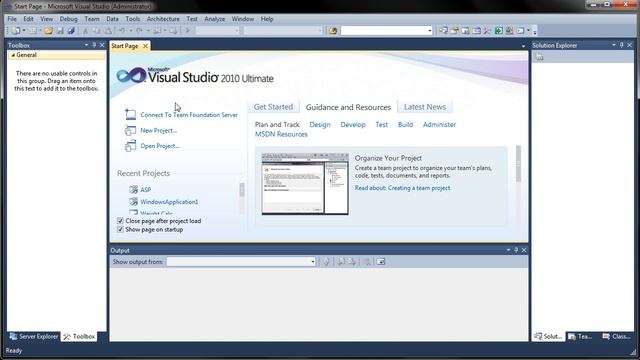Image resolution: width=640 pixels, height=360 pixels.
Task: Click the Organize Your Project thumbnail image
Action: [x=305, y=184]
